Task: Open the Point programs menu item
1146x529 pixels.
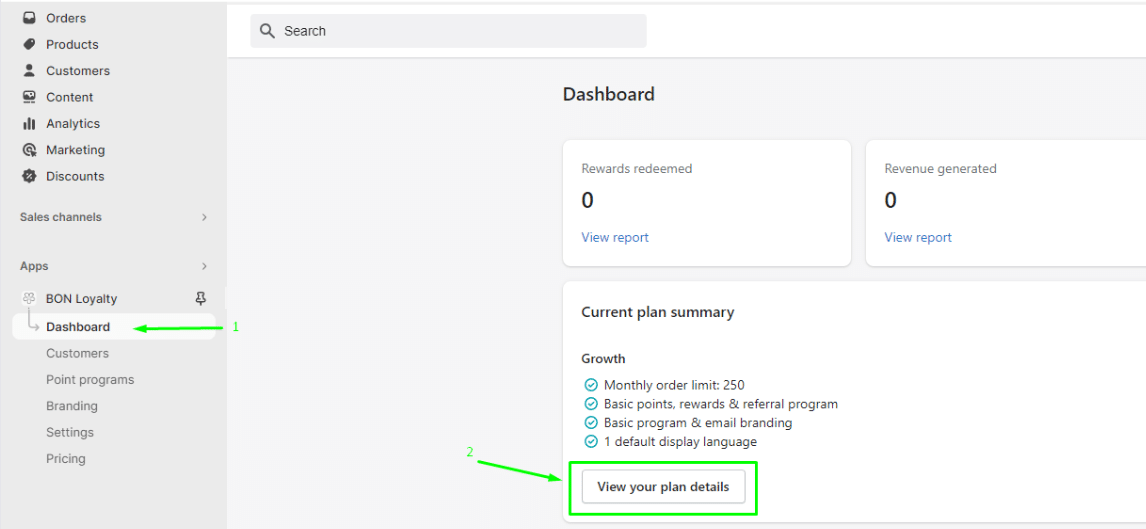Action: 90,380
